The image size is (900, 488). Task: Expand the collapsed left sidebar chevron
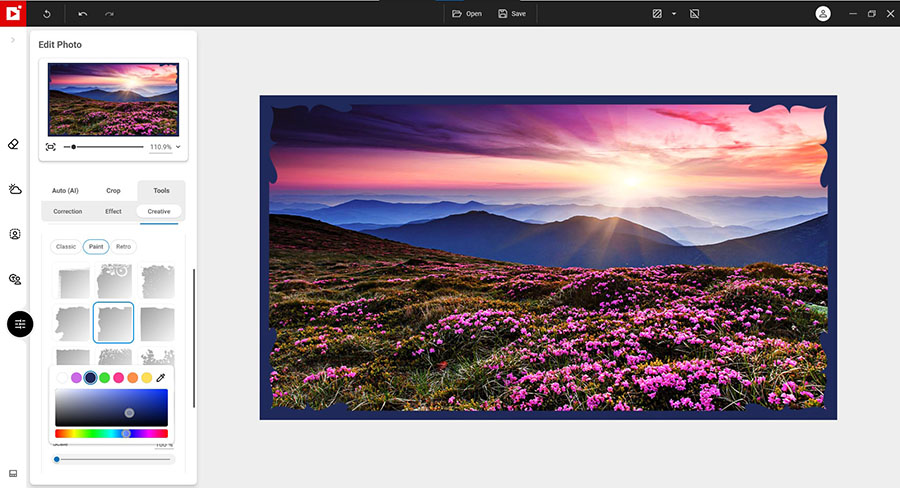12,40
